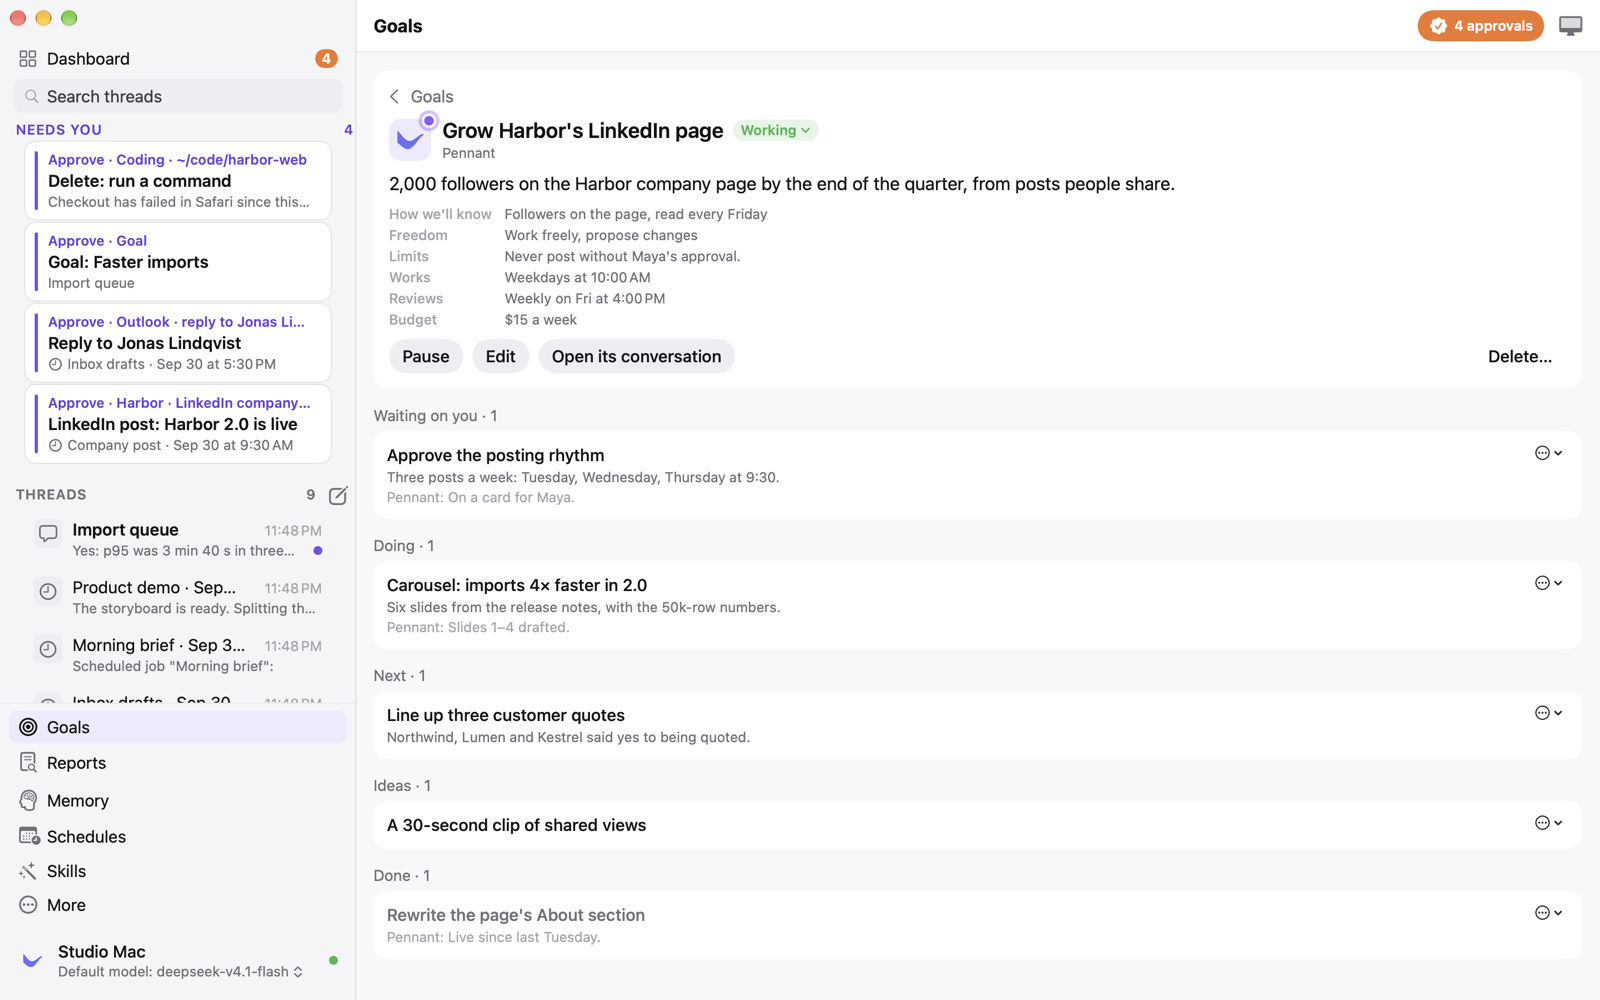Open options menu for Rewrite the page's About section
This screenshot has height=1000, width=1600.
pos(1548,913)
